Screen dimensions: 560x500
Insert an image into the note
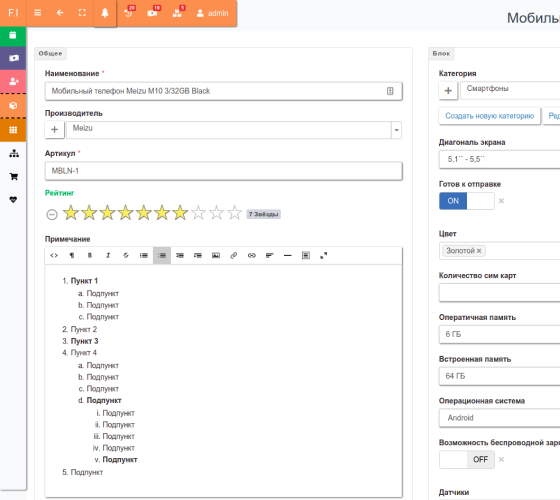pyautogui.click(x=216, y=255)
